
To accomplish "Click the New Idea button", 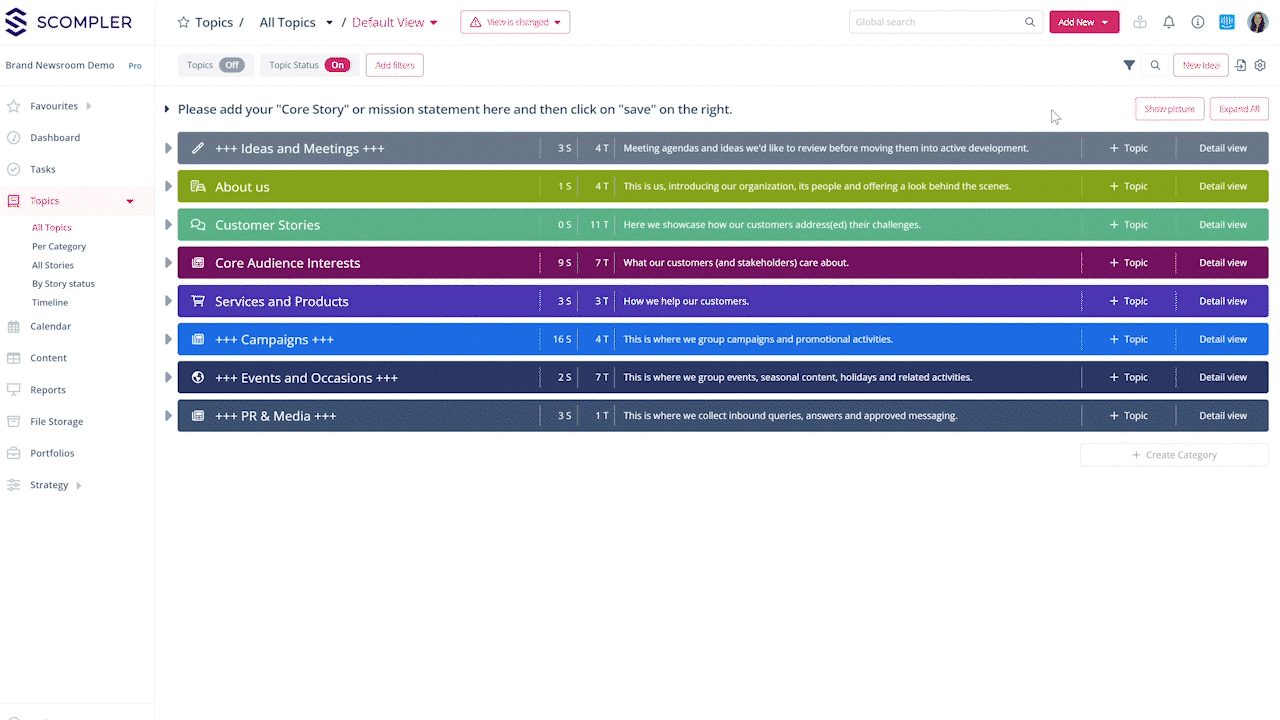I will click(1200, 64).
